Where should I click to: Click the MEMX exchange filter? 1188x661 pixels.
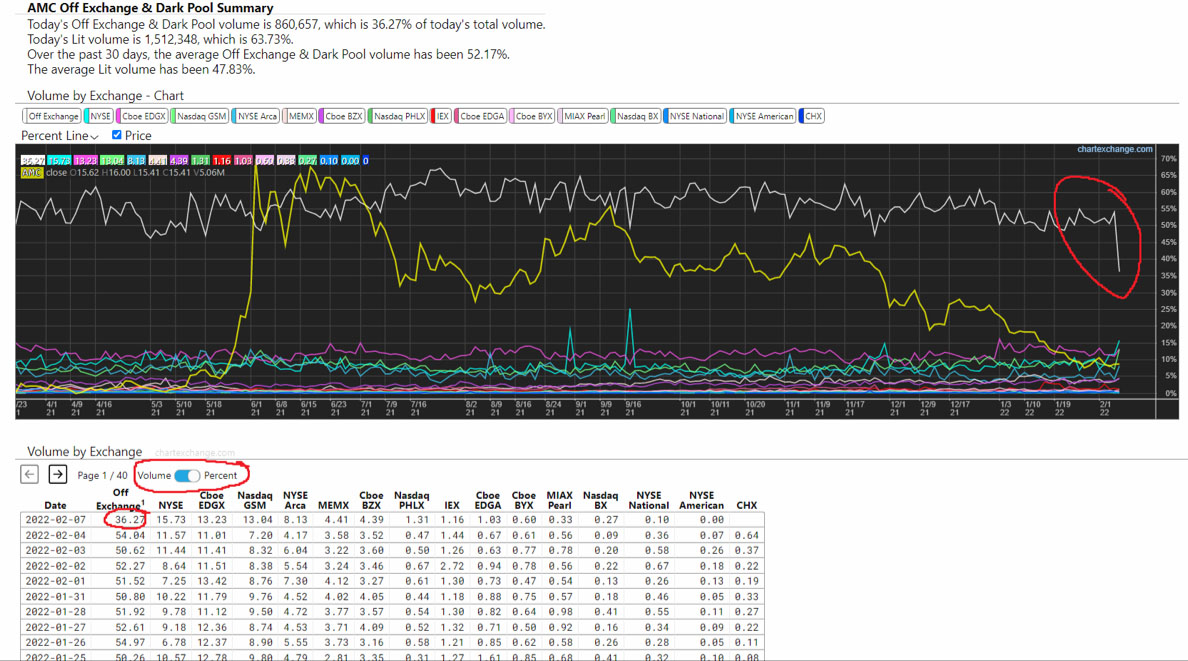point(300,115)
